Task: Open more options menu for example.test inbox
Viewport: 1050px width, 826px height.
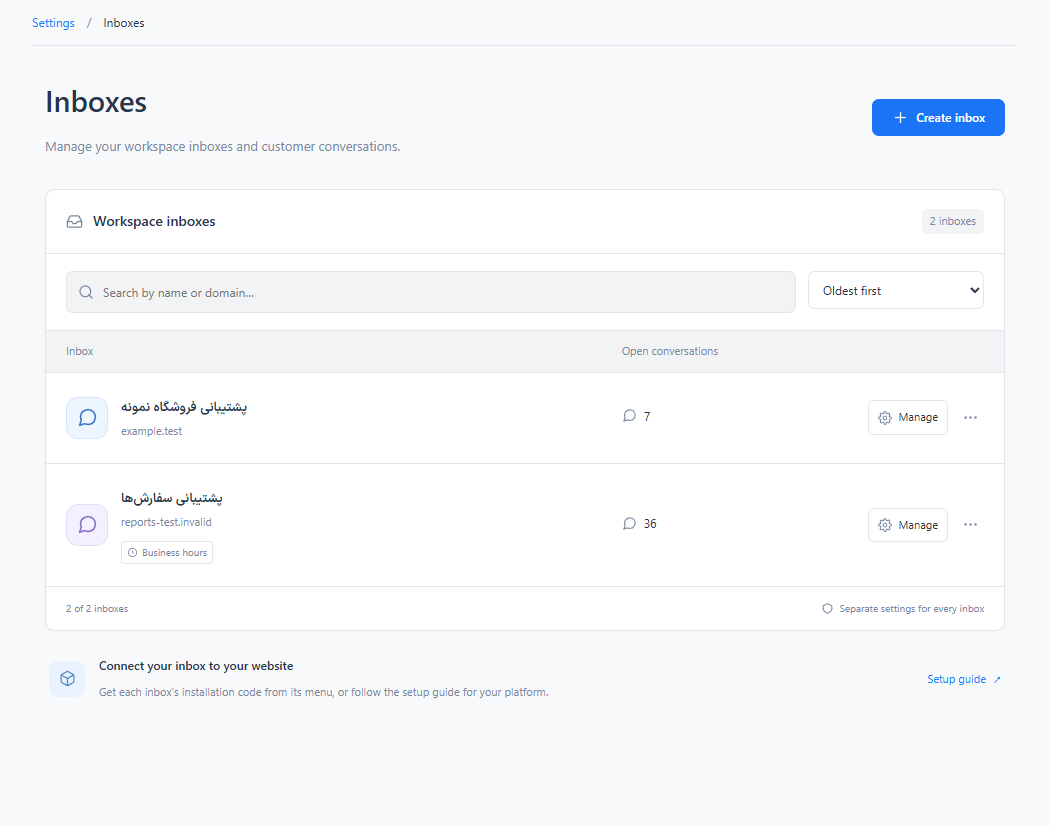Action: (x=970, y=417)
